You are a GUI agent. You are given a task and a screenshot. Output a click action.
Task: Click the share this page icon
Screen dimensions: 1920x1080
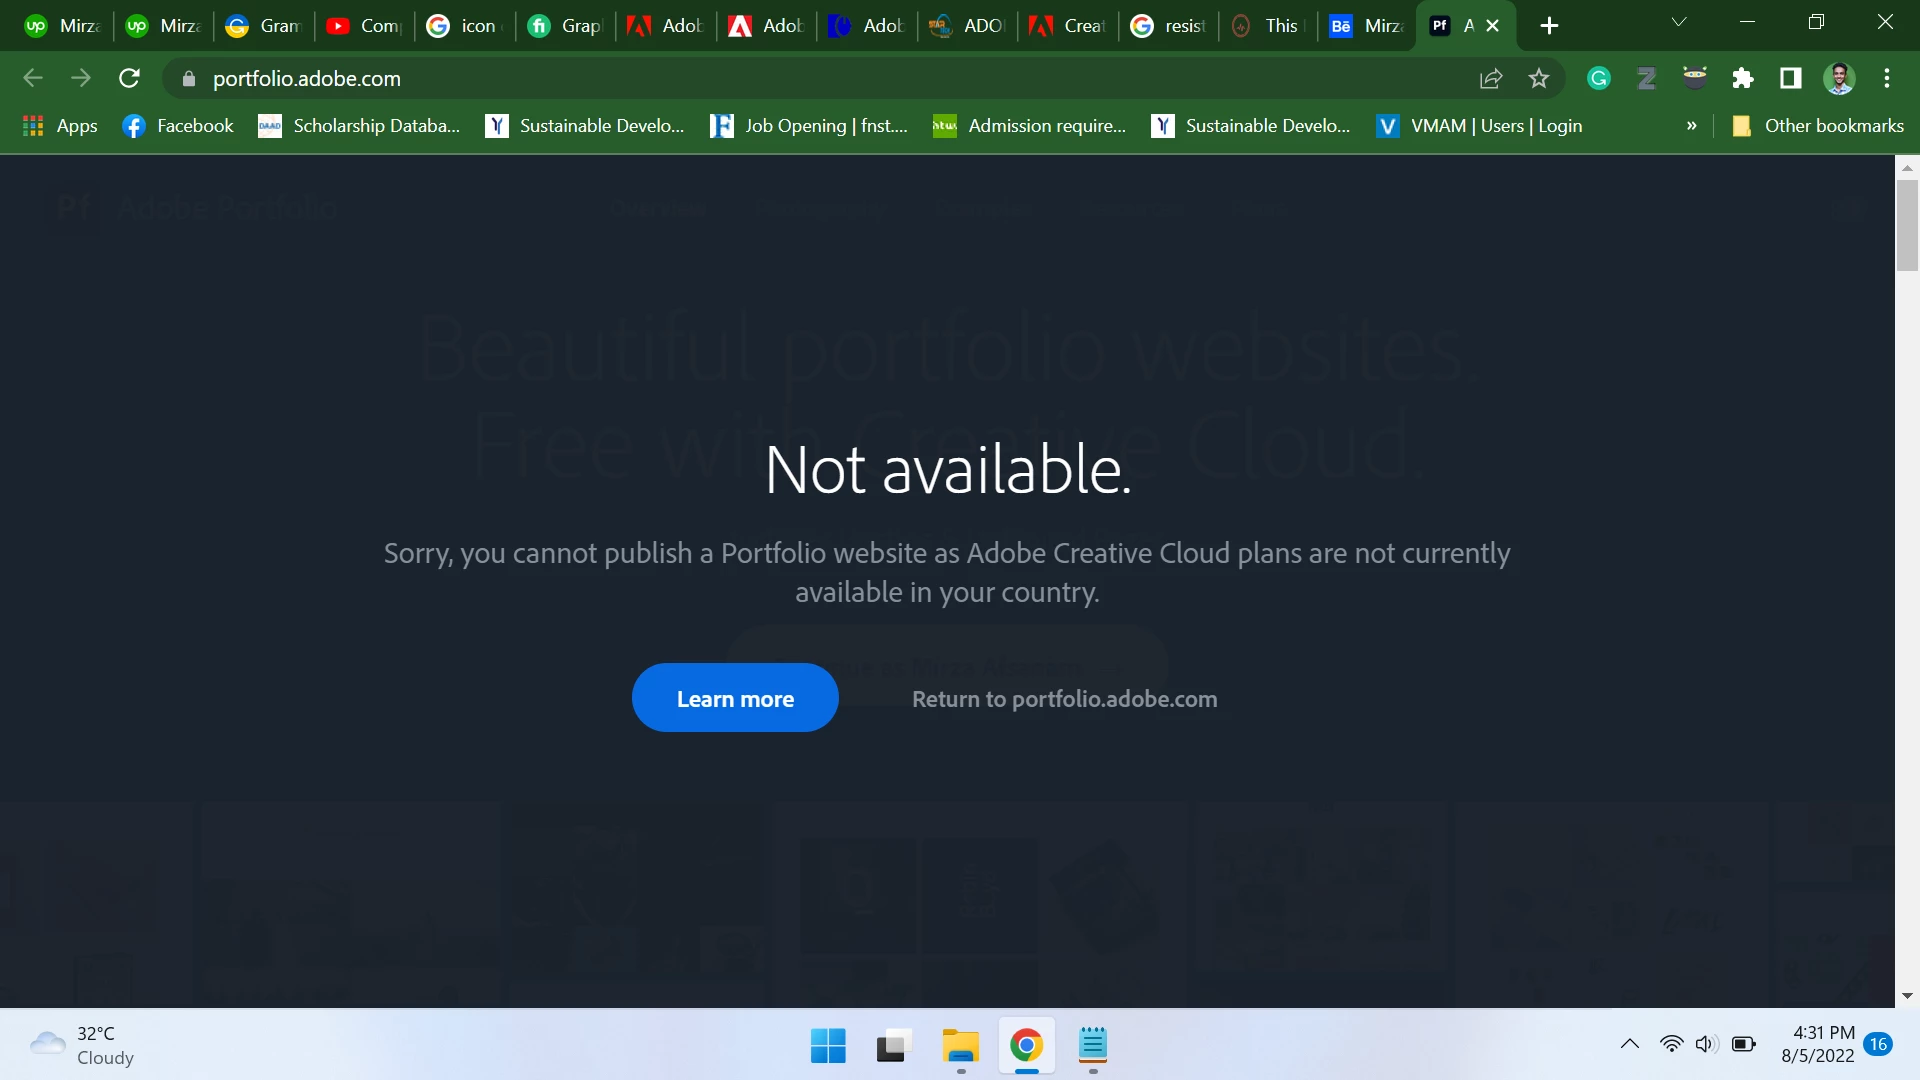[1491, 78]
